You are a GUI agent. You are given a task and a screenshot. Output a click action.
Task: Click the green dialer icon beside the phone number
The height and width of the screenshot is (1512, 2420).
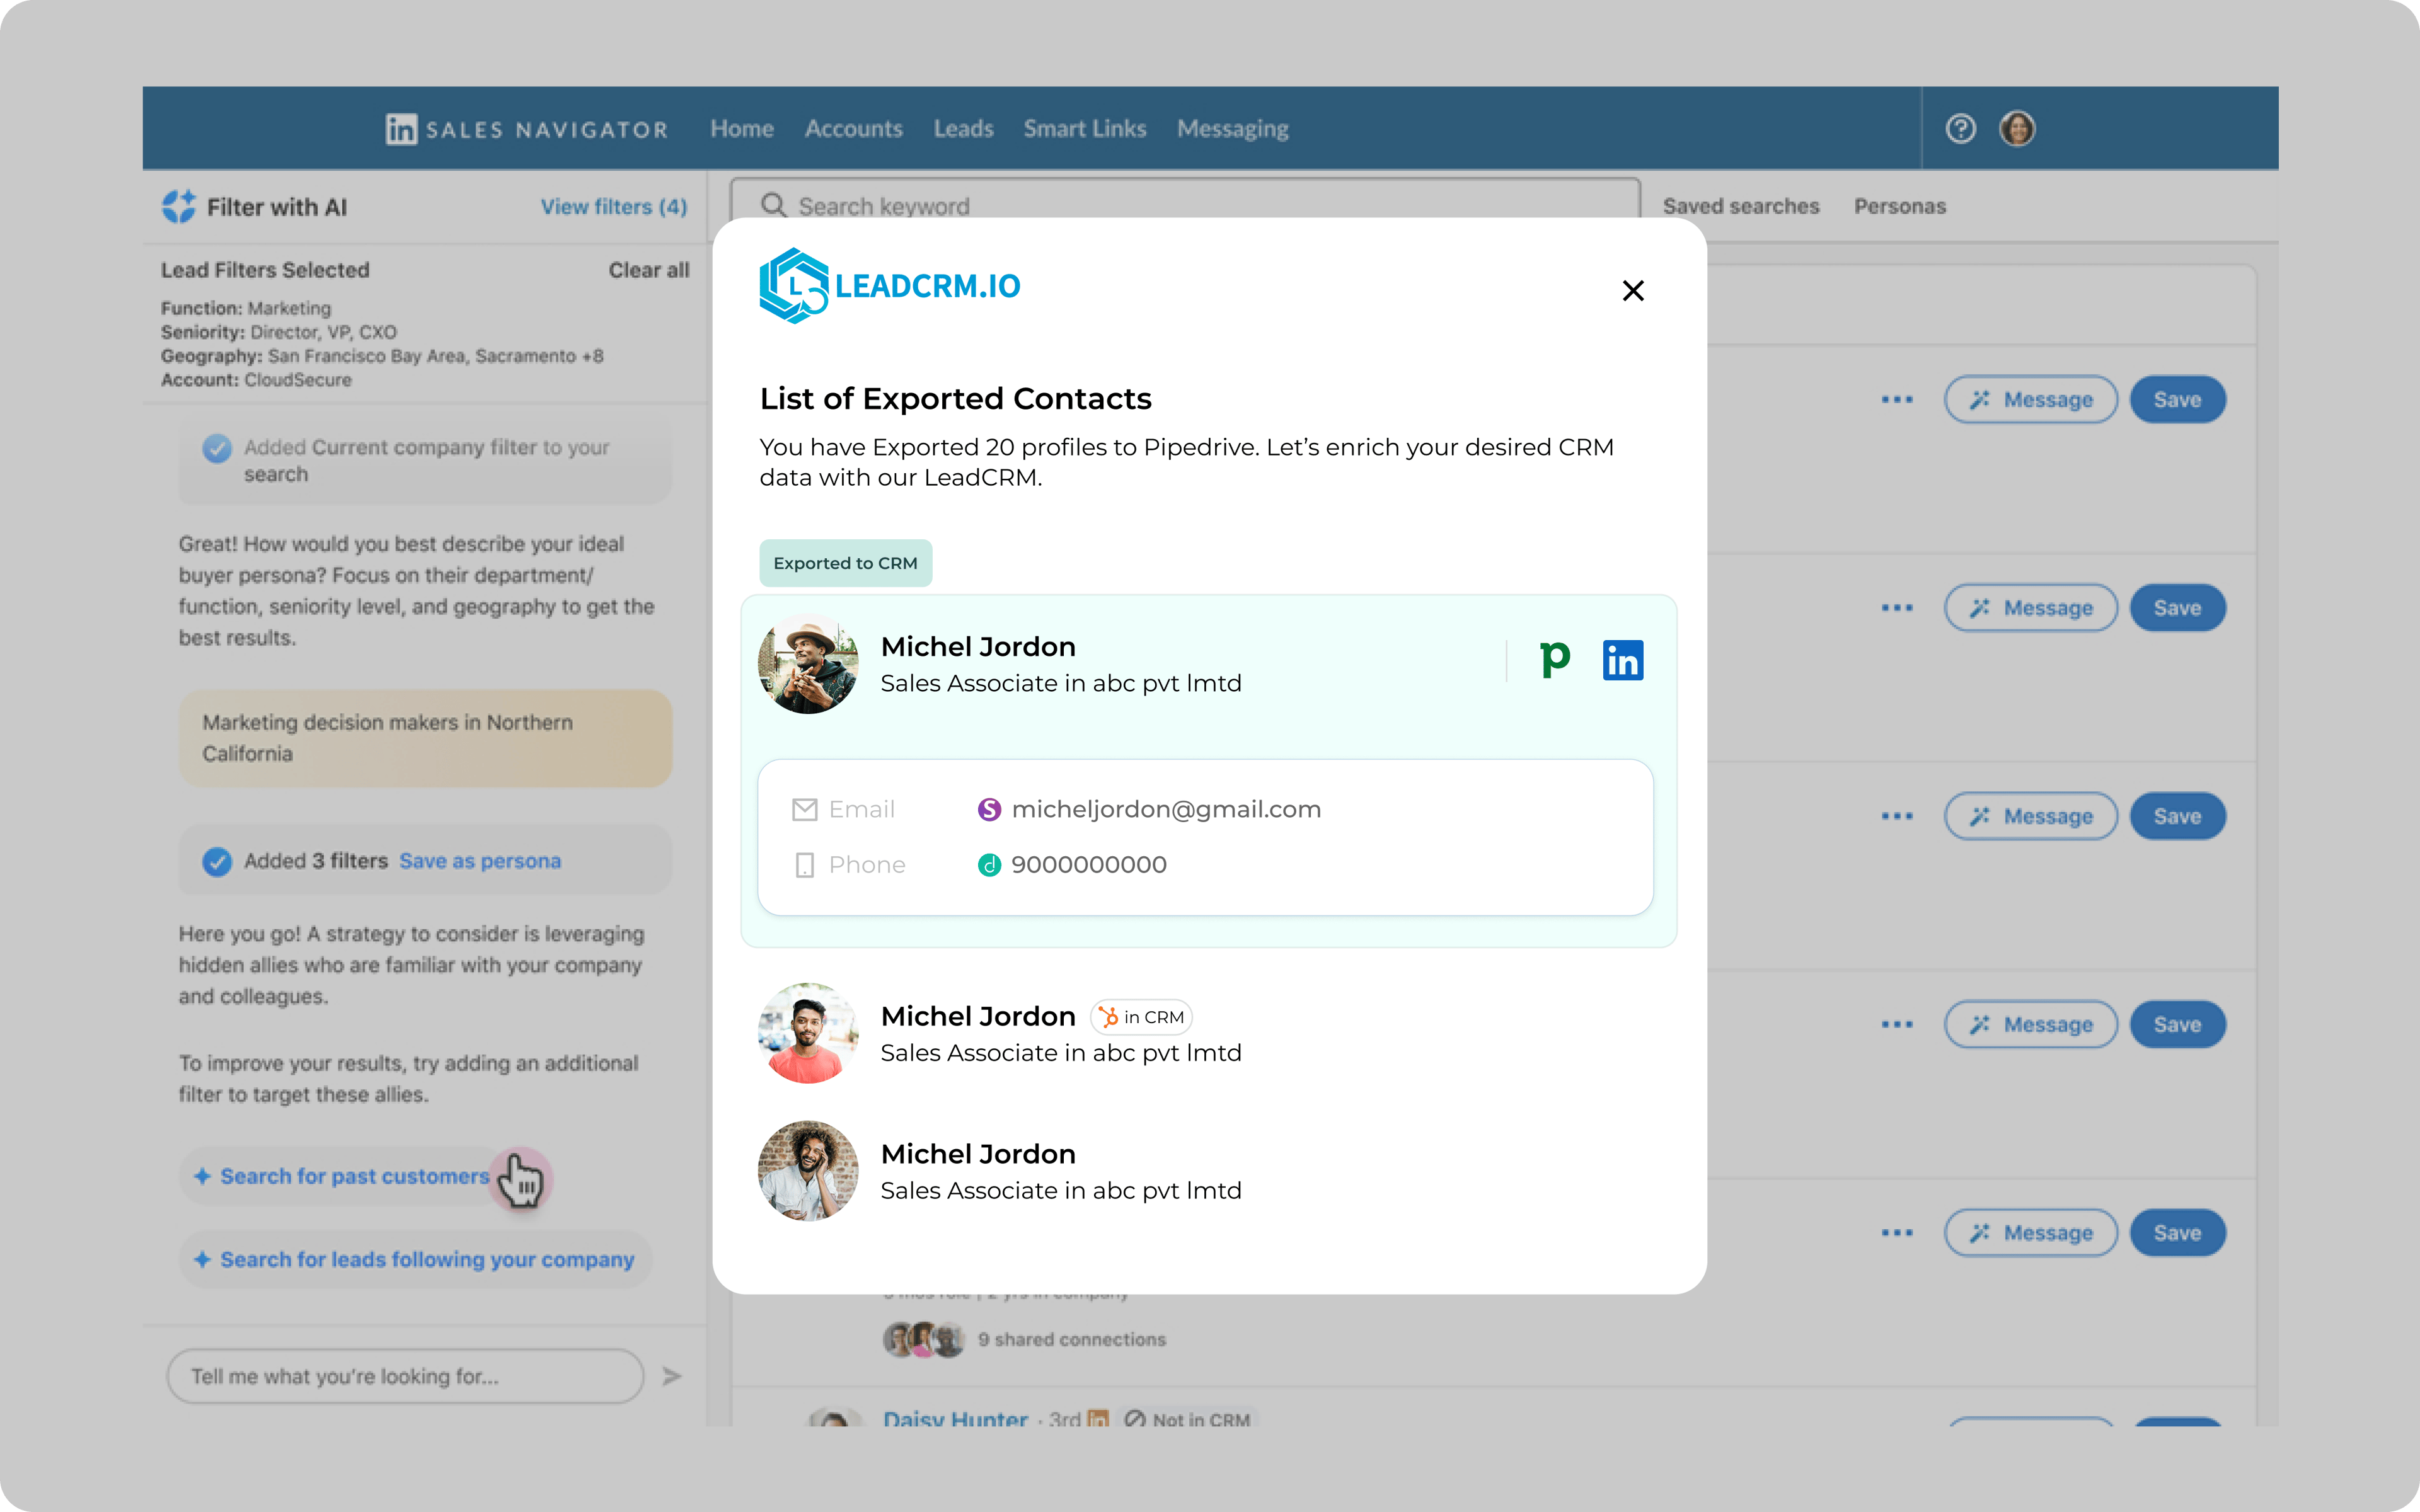[988, 864]
